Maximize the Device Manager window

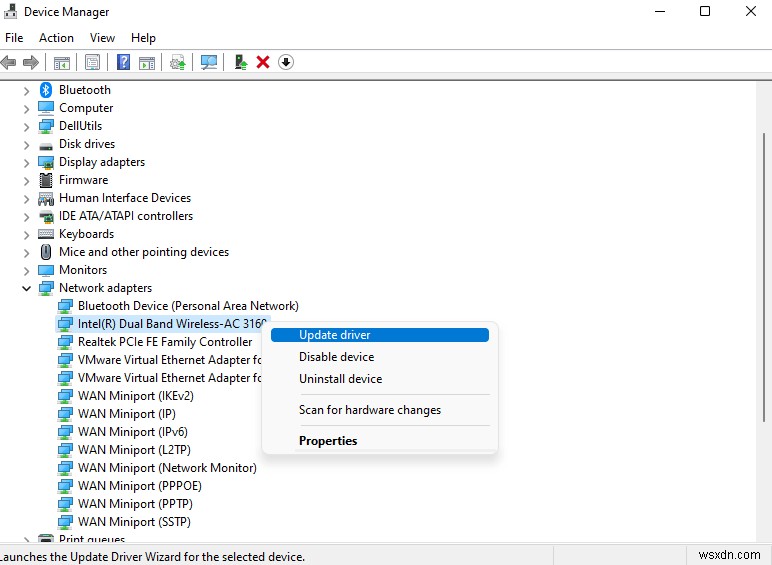[x=705, y=11]
